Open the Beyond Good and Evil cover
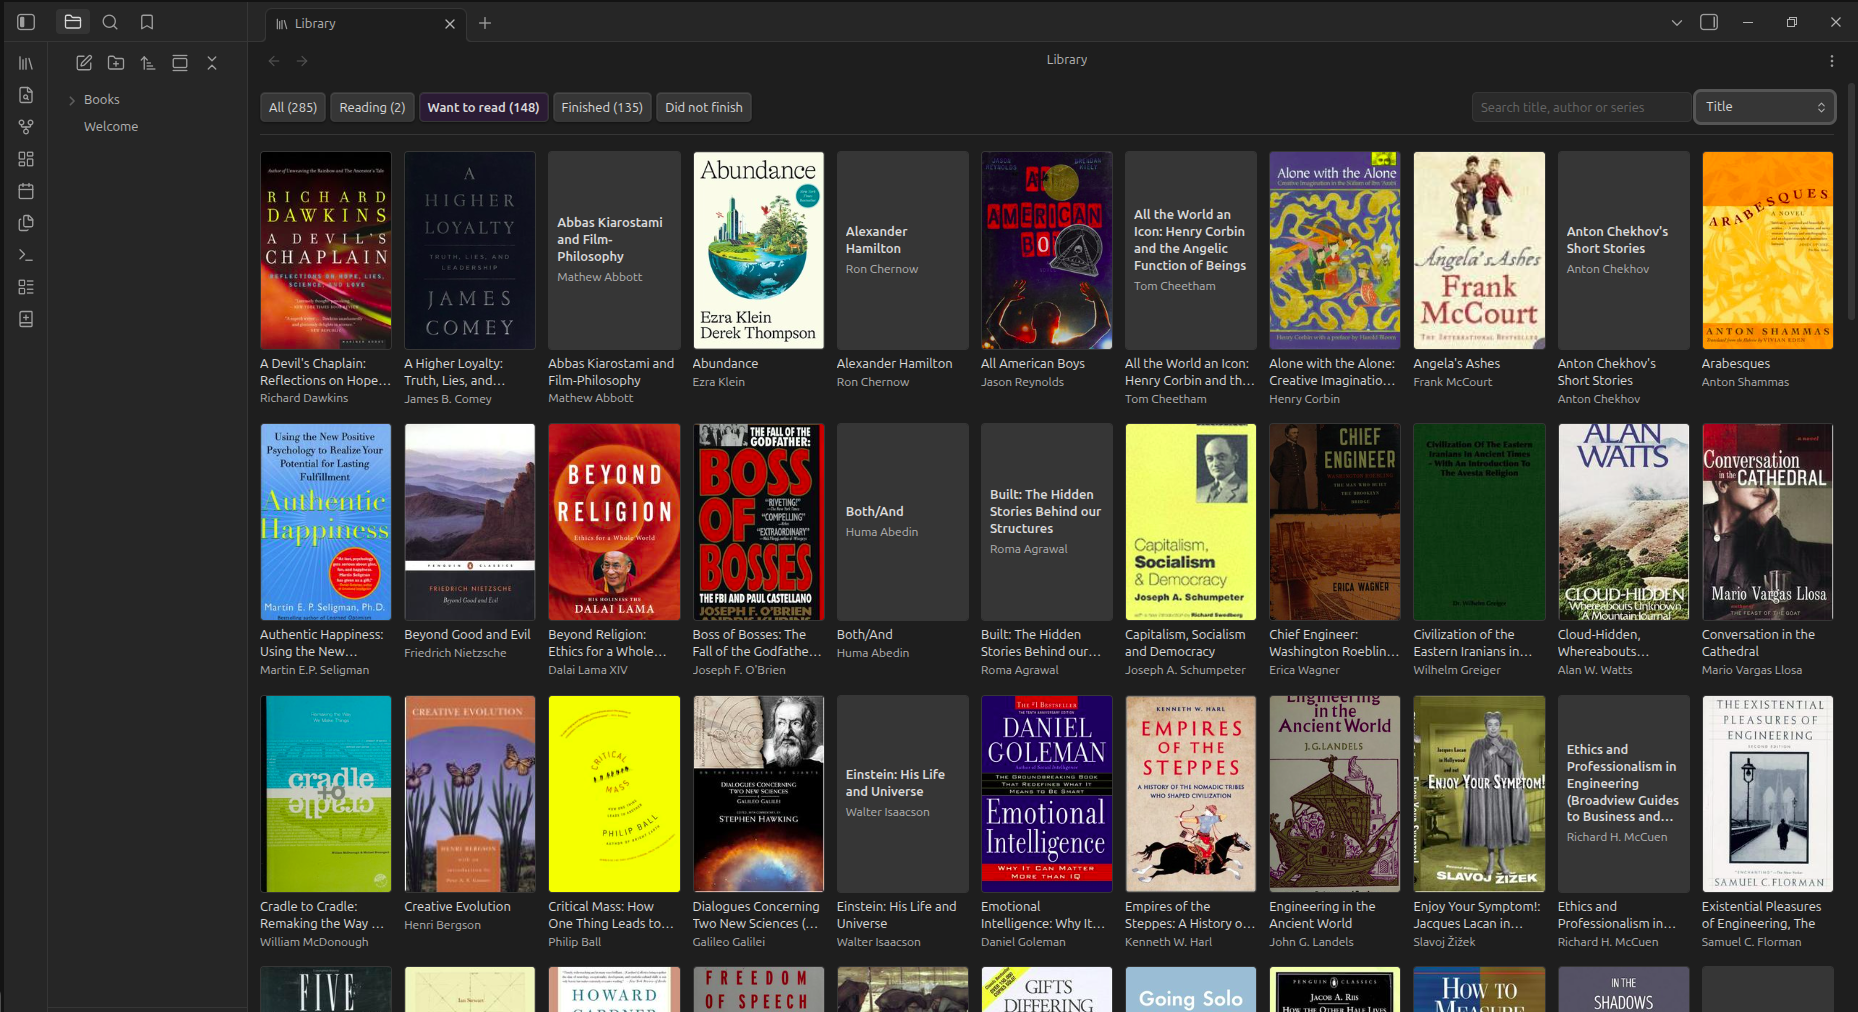 click(x=470, y=522)
